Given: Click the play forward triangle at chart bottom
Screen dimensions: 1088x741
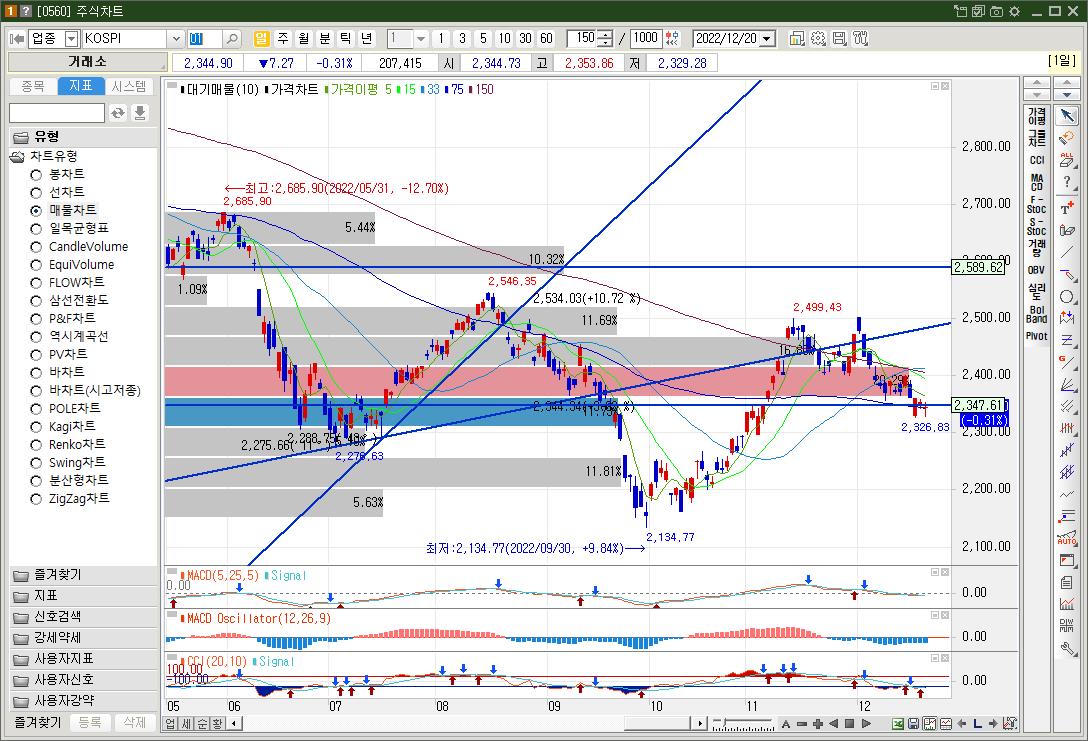Looking at the screenshot, I should (866, 724).
